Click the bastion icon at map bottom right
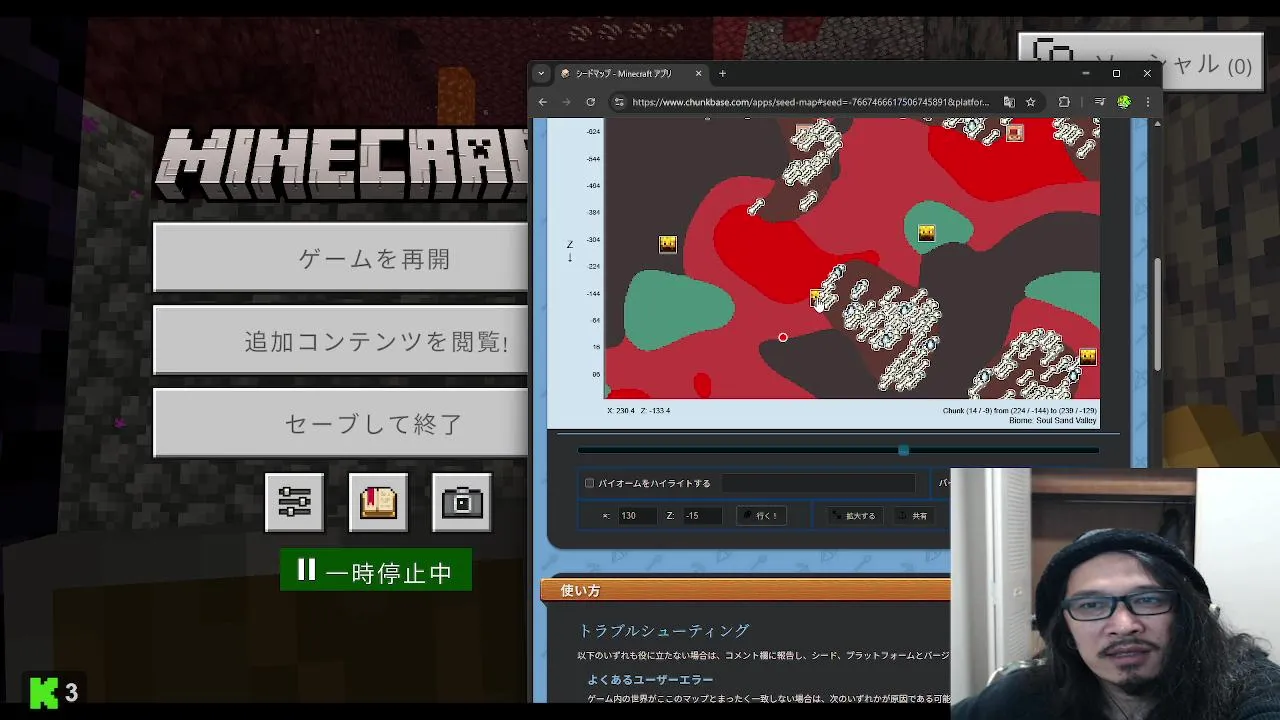This screenshot has height=720, width=1280. [x=1088, y=356]
